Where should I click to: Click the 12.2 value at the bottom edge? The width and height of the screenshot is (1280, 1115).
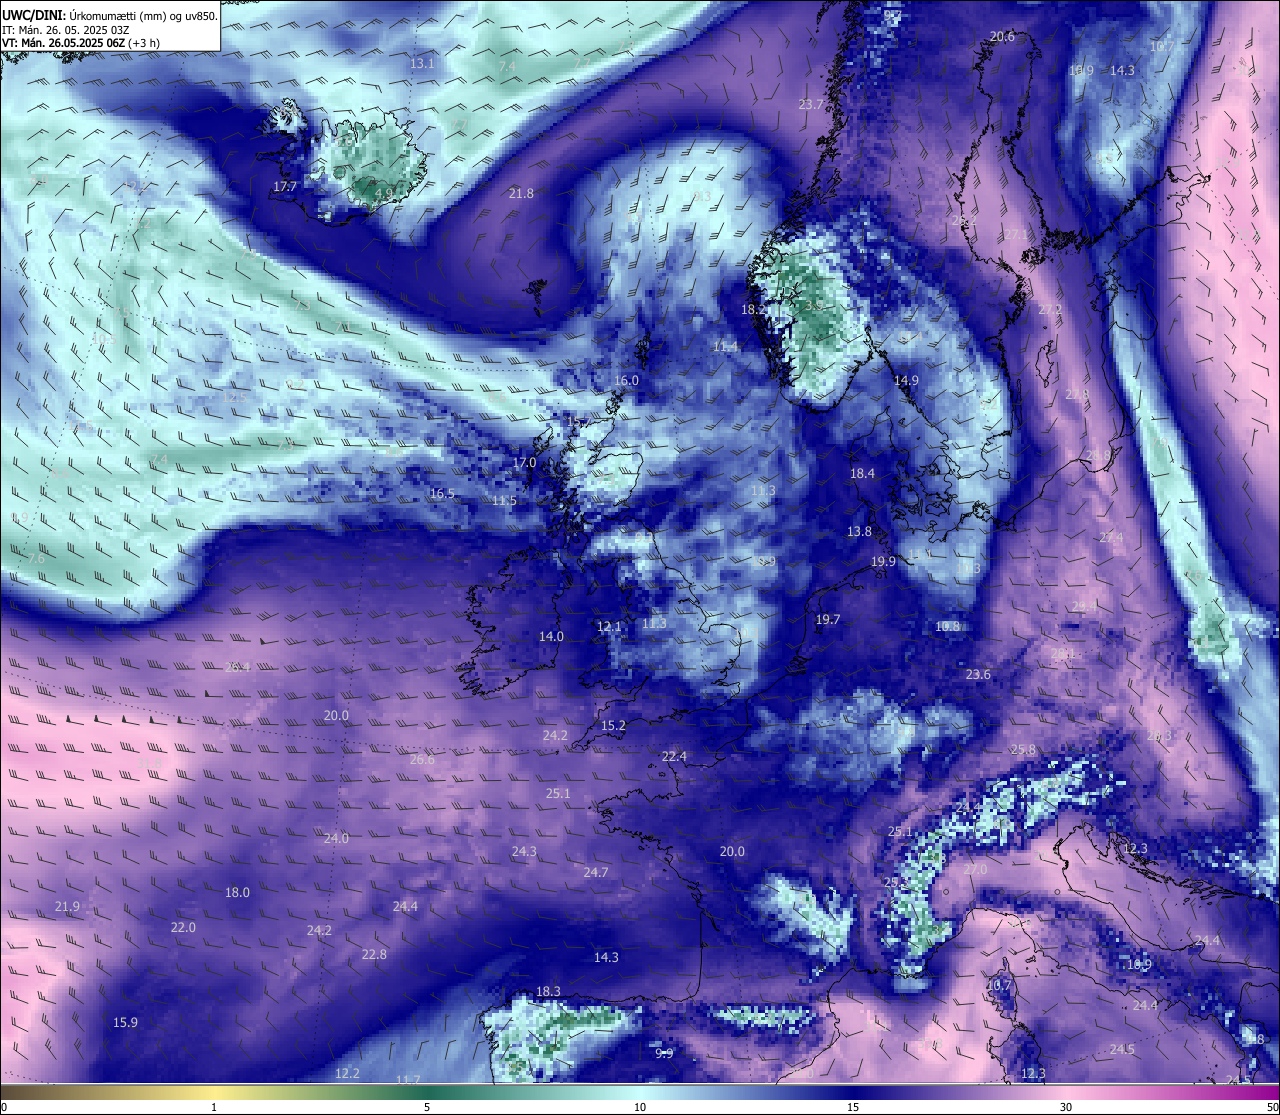tap(347, 1074)
